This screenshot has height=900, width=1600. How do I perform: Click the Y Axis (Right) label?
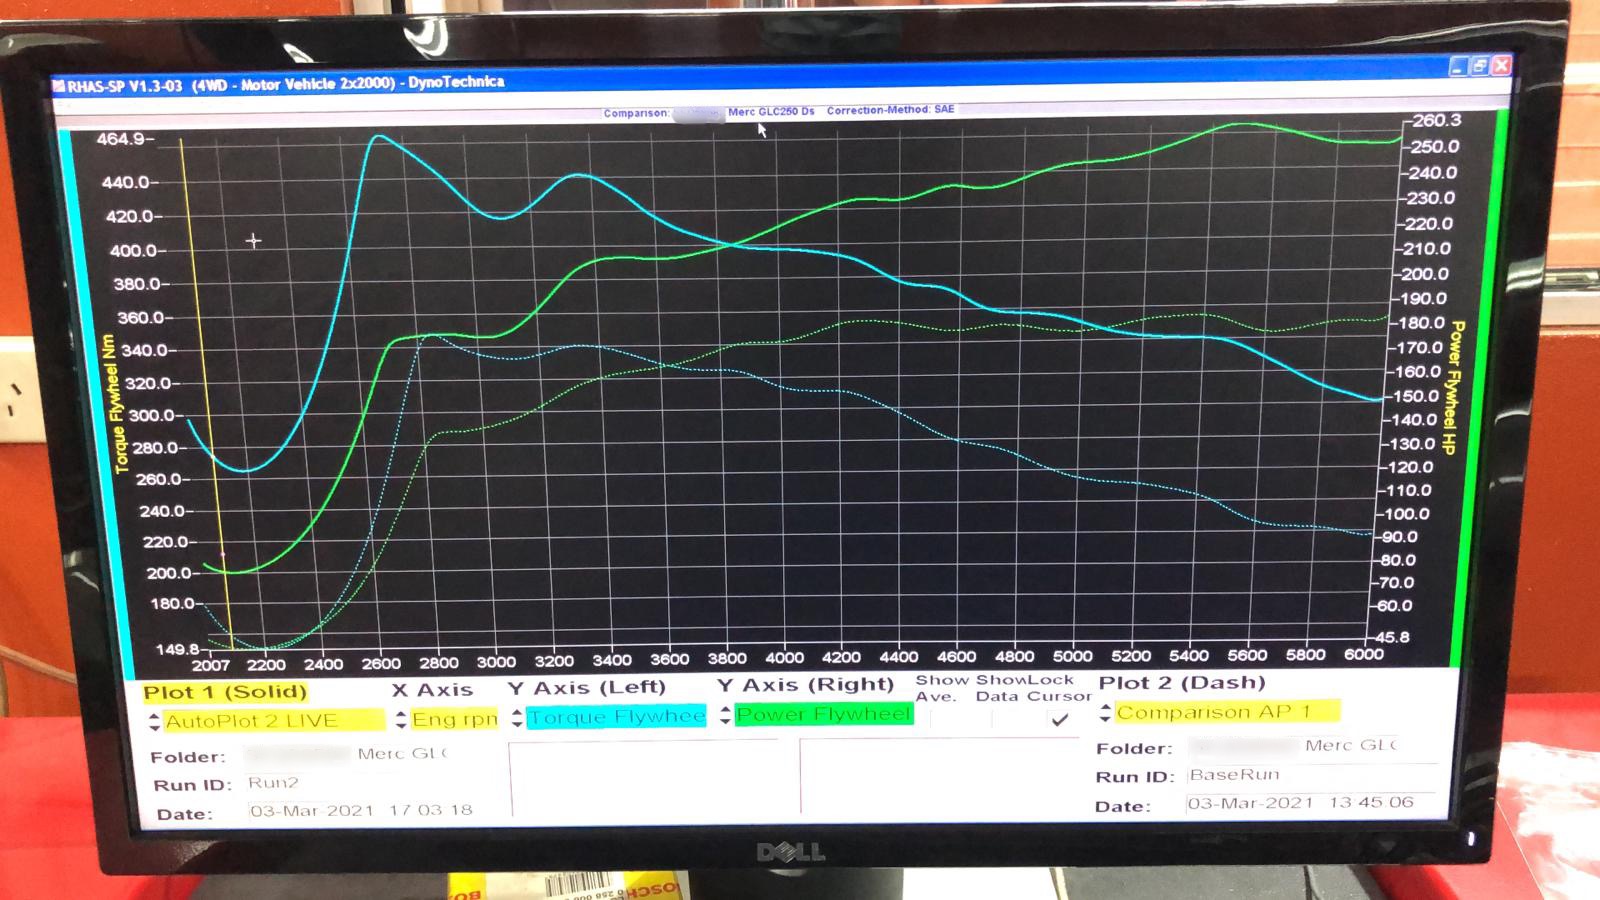pos(805,685)
